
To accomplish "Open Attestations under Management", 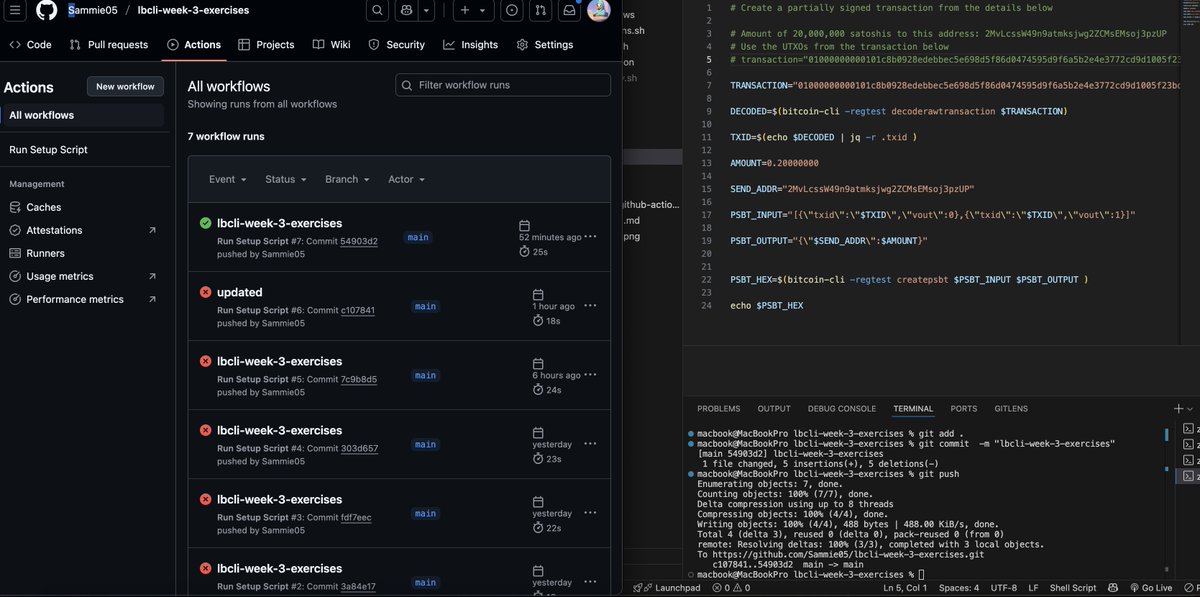I will [83, 230].
